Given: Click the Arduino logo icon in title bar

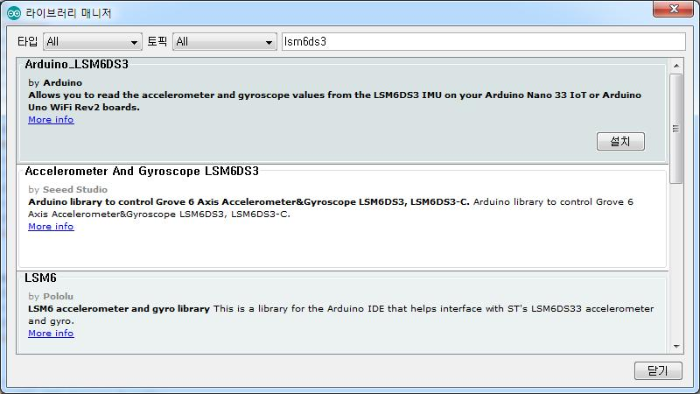Looking at the screenshot, I should click(14, 13).
